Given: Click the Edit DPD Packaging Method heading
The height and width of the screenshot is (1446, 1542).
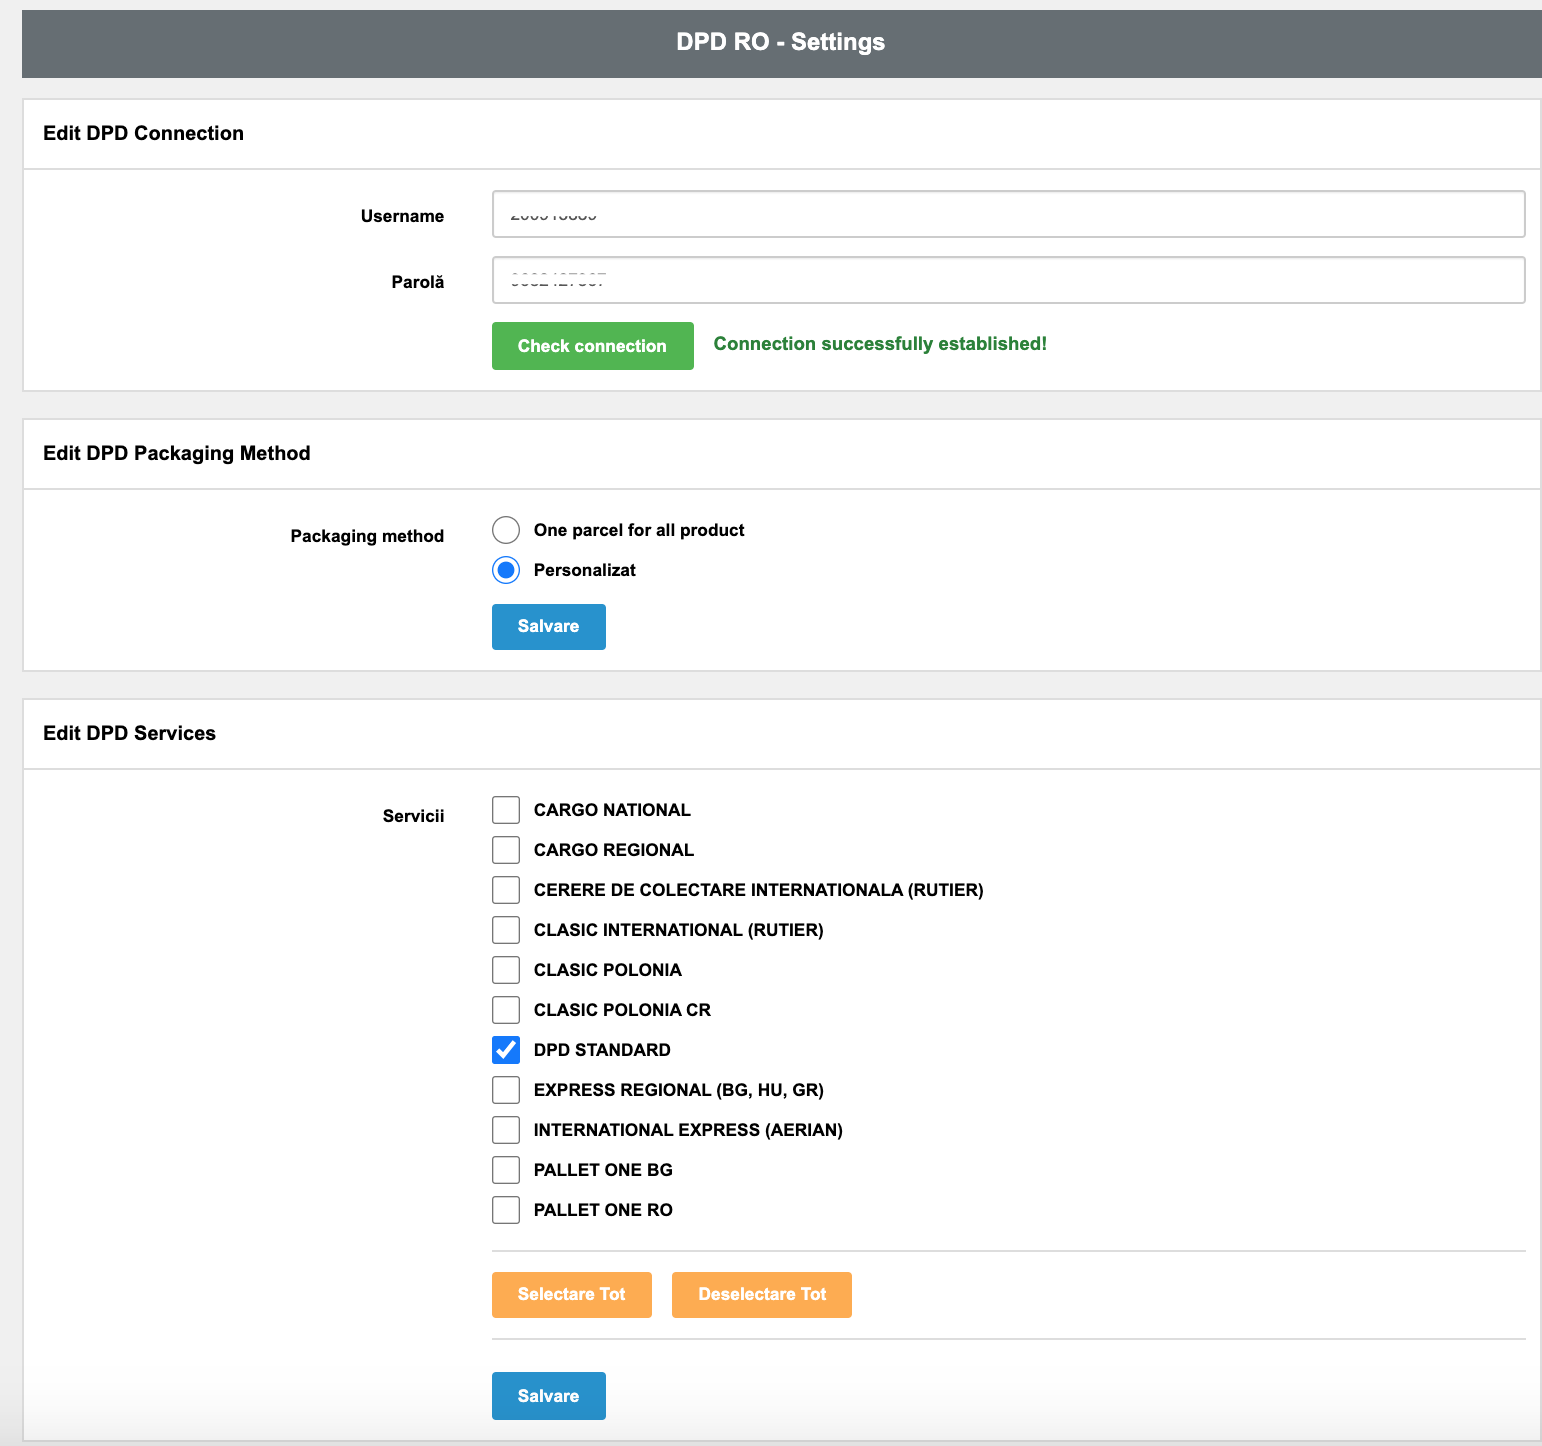Looking at the screenshot, I should click(177, 453).
